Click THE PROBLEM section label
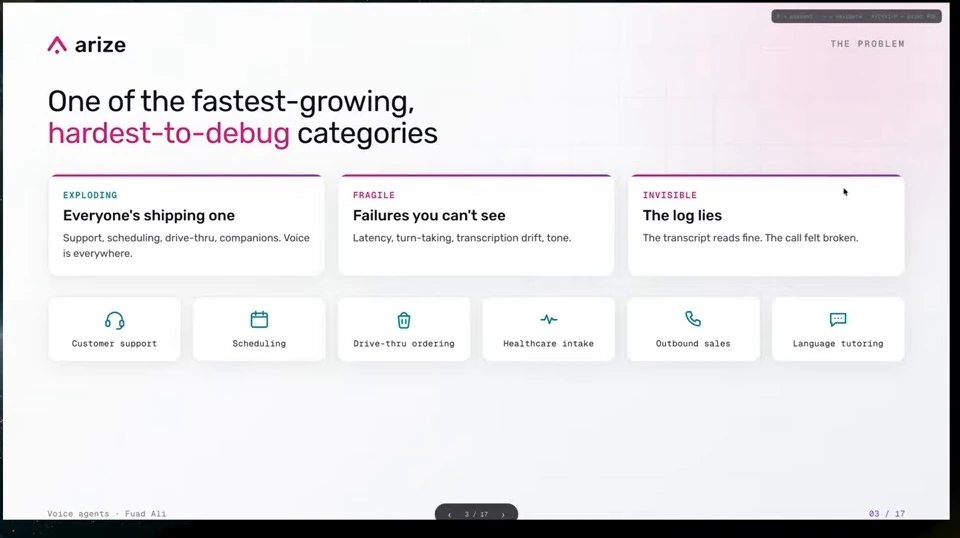 868,44
